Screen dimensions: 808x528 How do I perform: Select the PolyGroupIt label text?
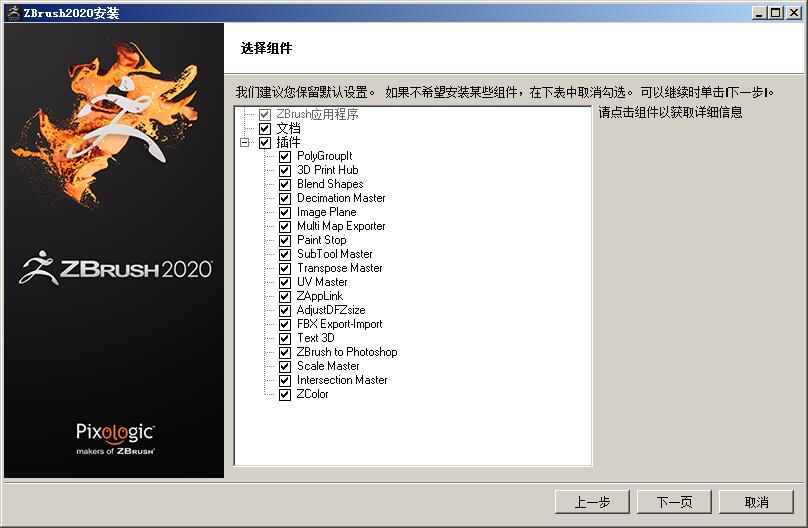click(325, 156)
